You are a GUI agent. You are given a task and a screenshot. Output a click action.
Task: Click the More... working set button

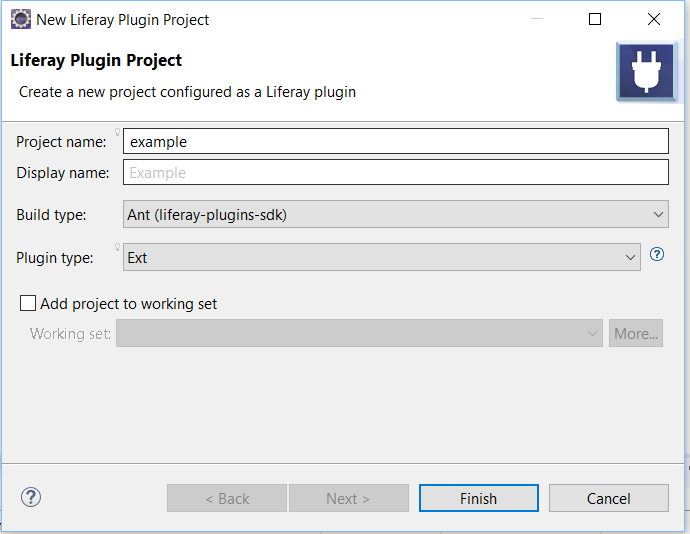tap(636, 333)
